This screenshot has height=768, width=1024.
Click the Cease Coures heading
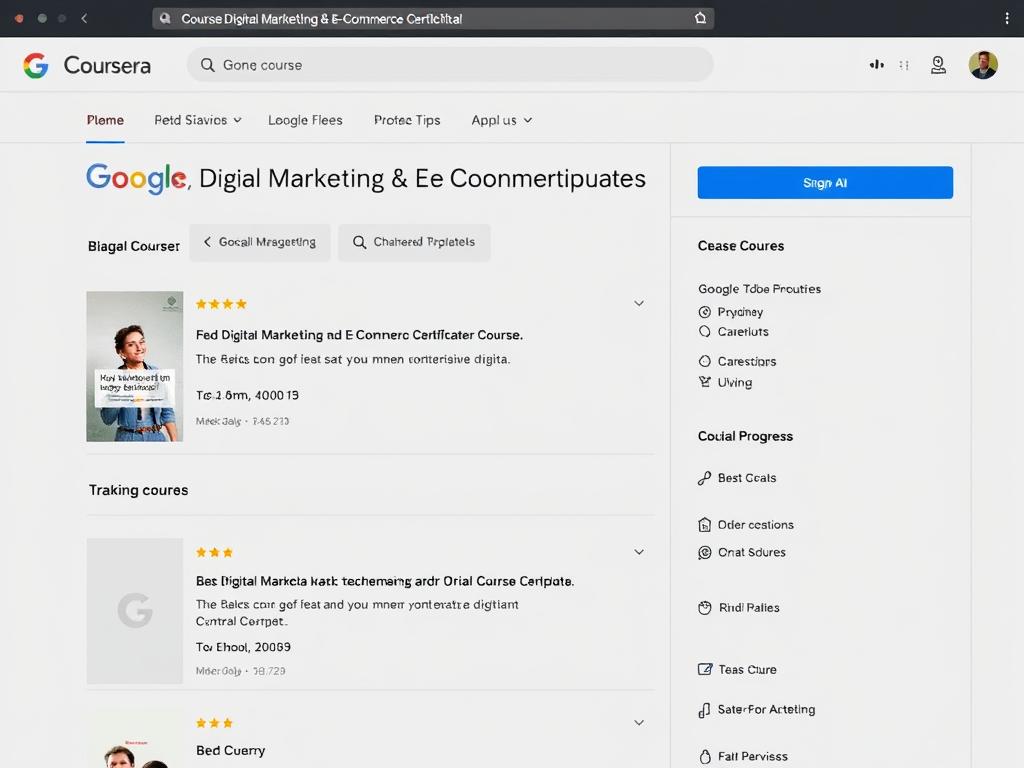(x=741, y=246)
